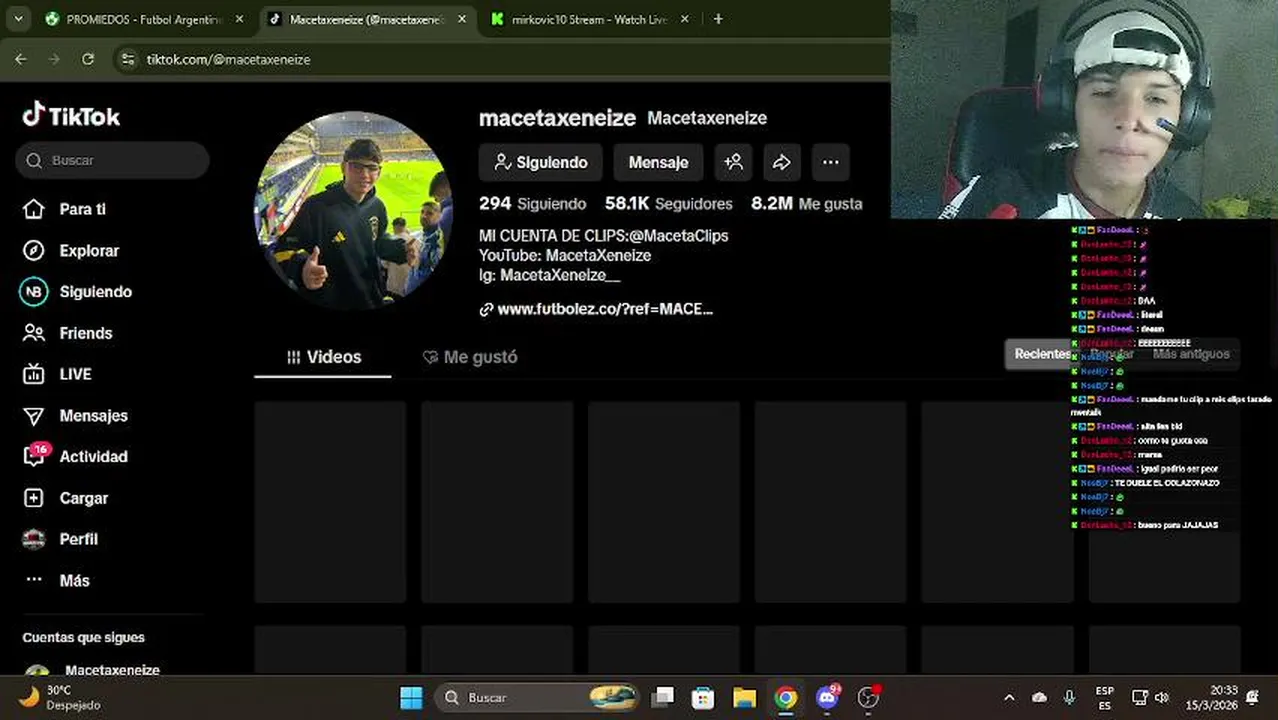Click the Chrome taskbar icon
The image size is (1278, 720).
[x=786, y=697]
